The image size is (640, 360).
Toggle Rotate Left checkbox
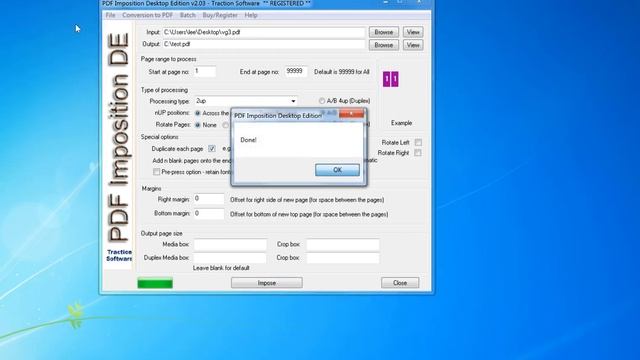coord(418,142)
